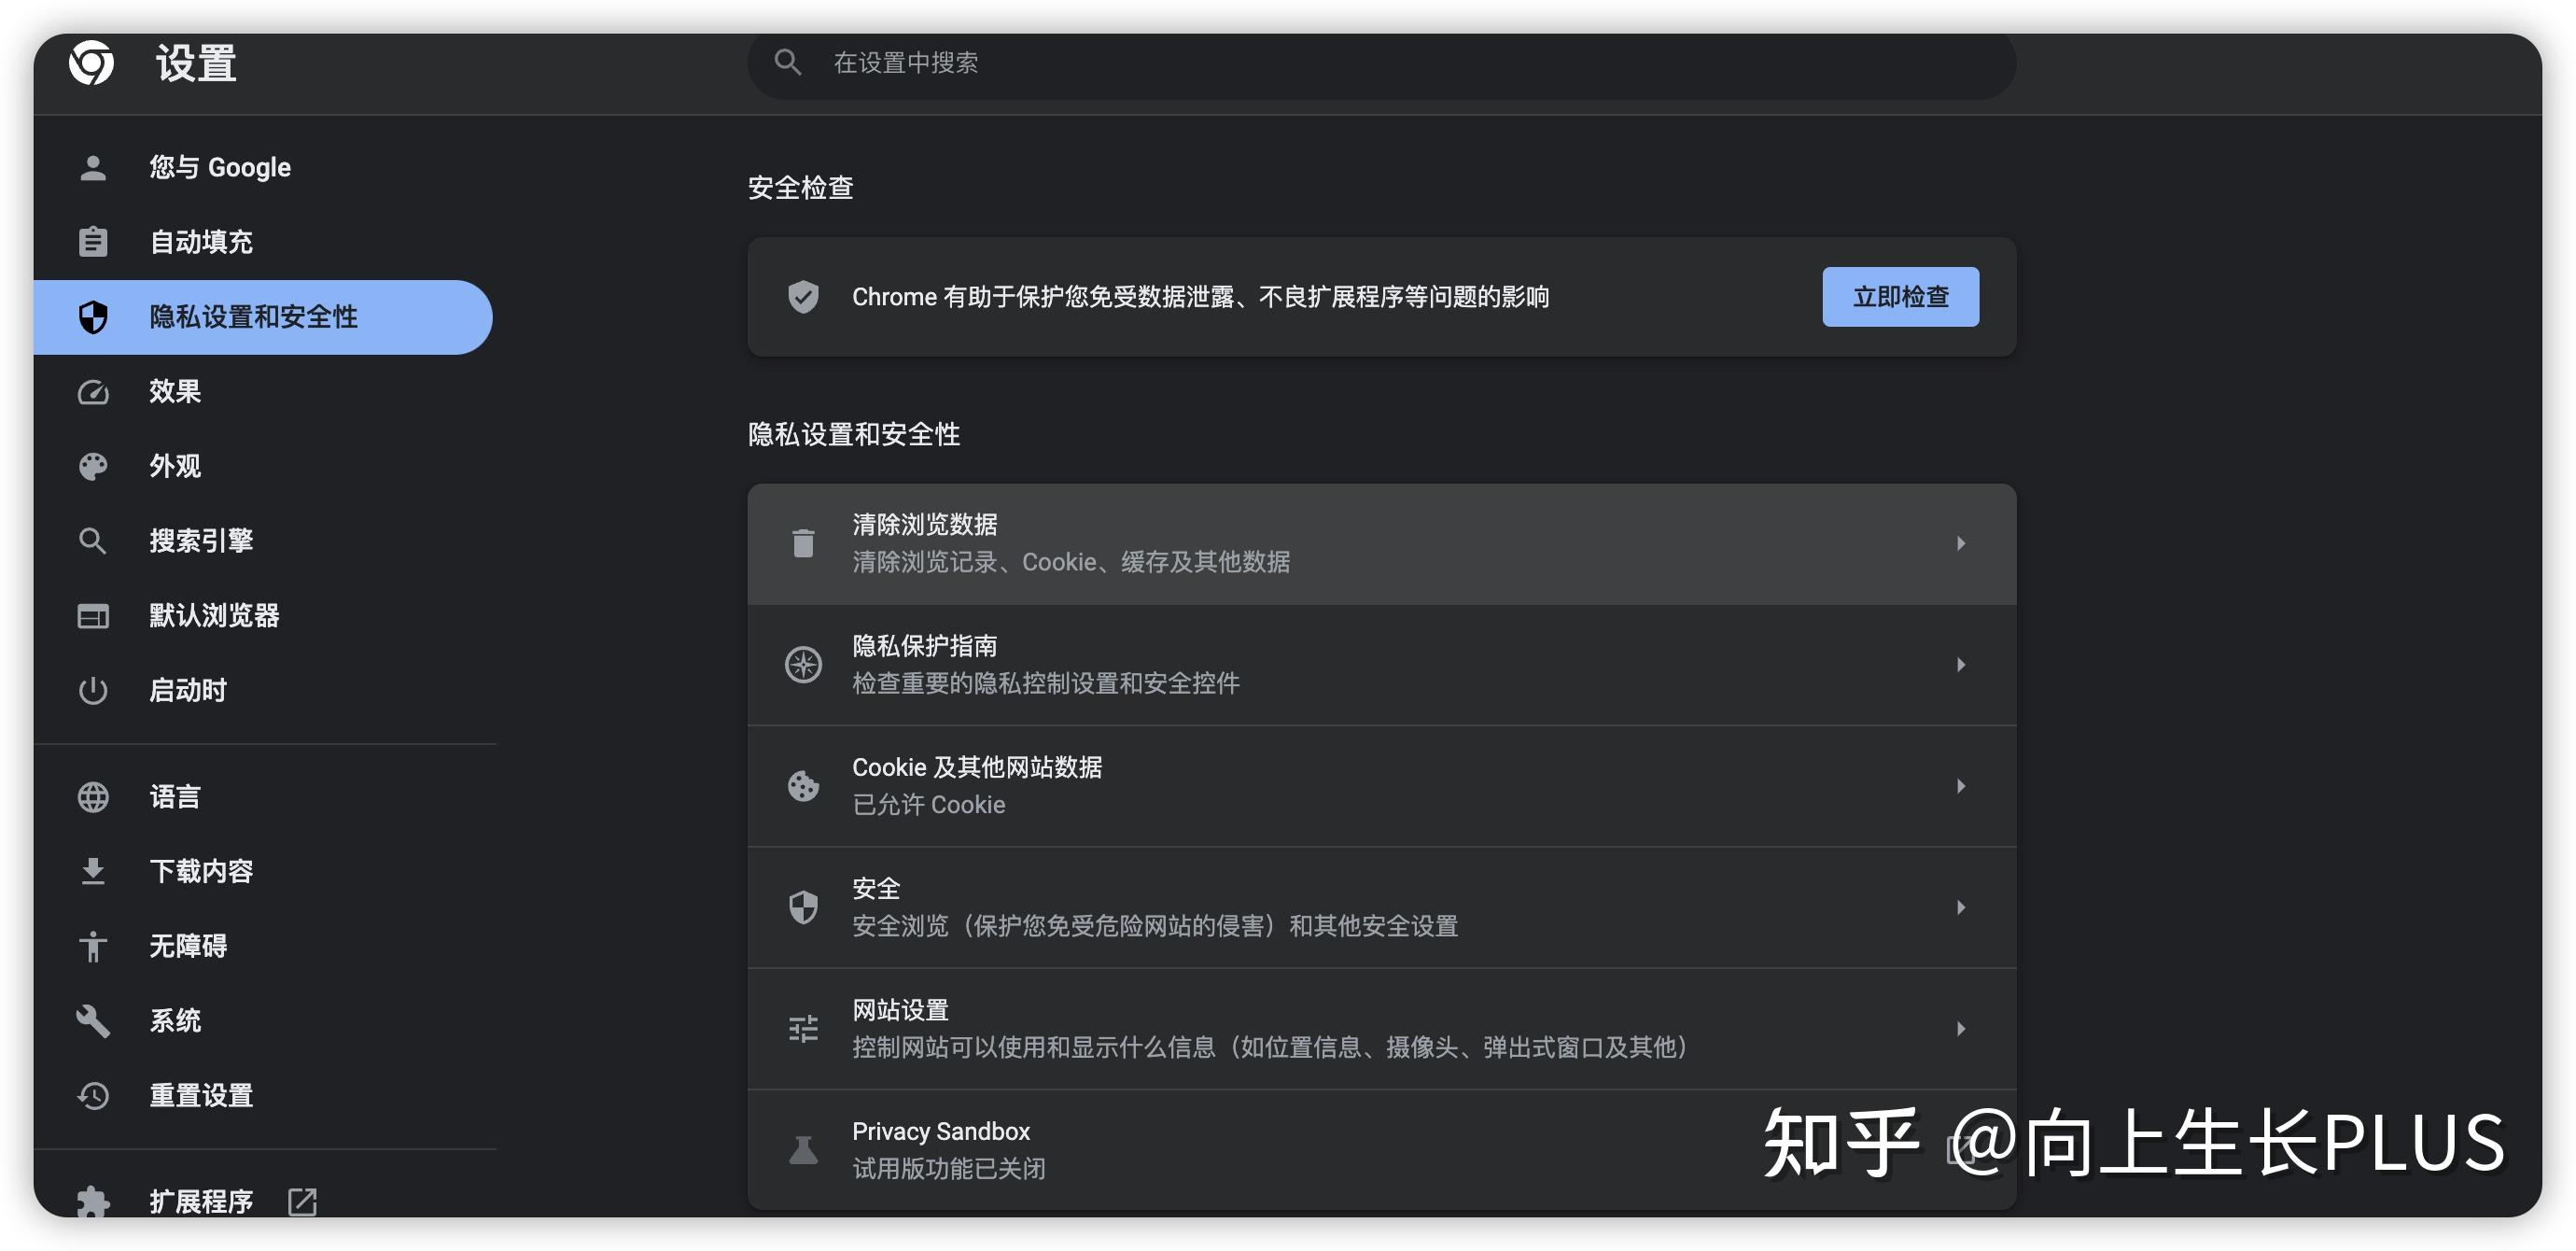
Task: Click the shield icon next to 安全
Action: click(802, 906)
